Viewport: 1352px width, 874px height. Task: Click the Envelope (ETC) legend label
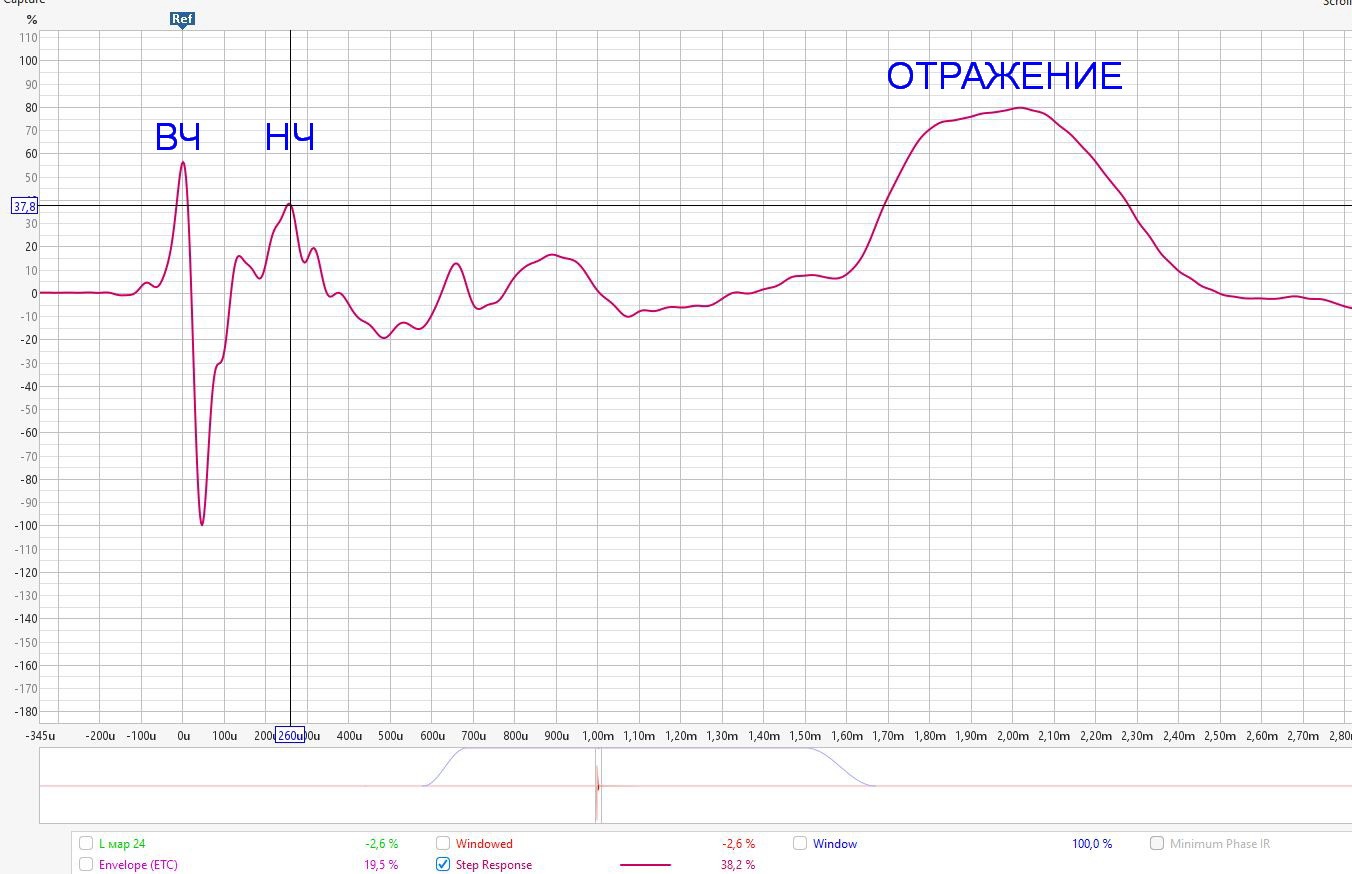click(x=138, y=864)
